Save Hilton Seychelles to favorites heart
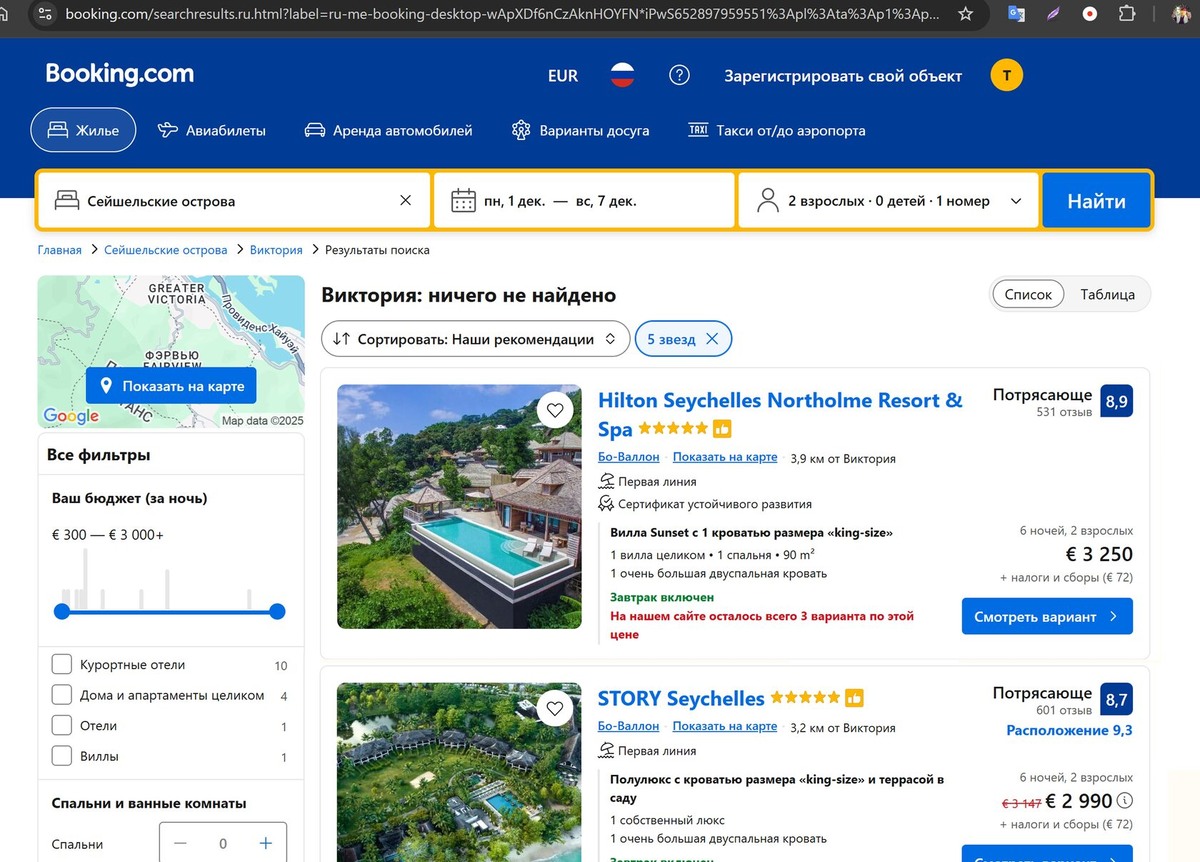 coord(555,410)
